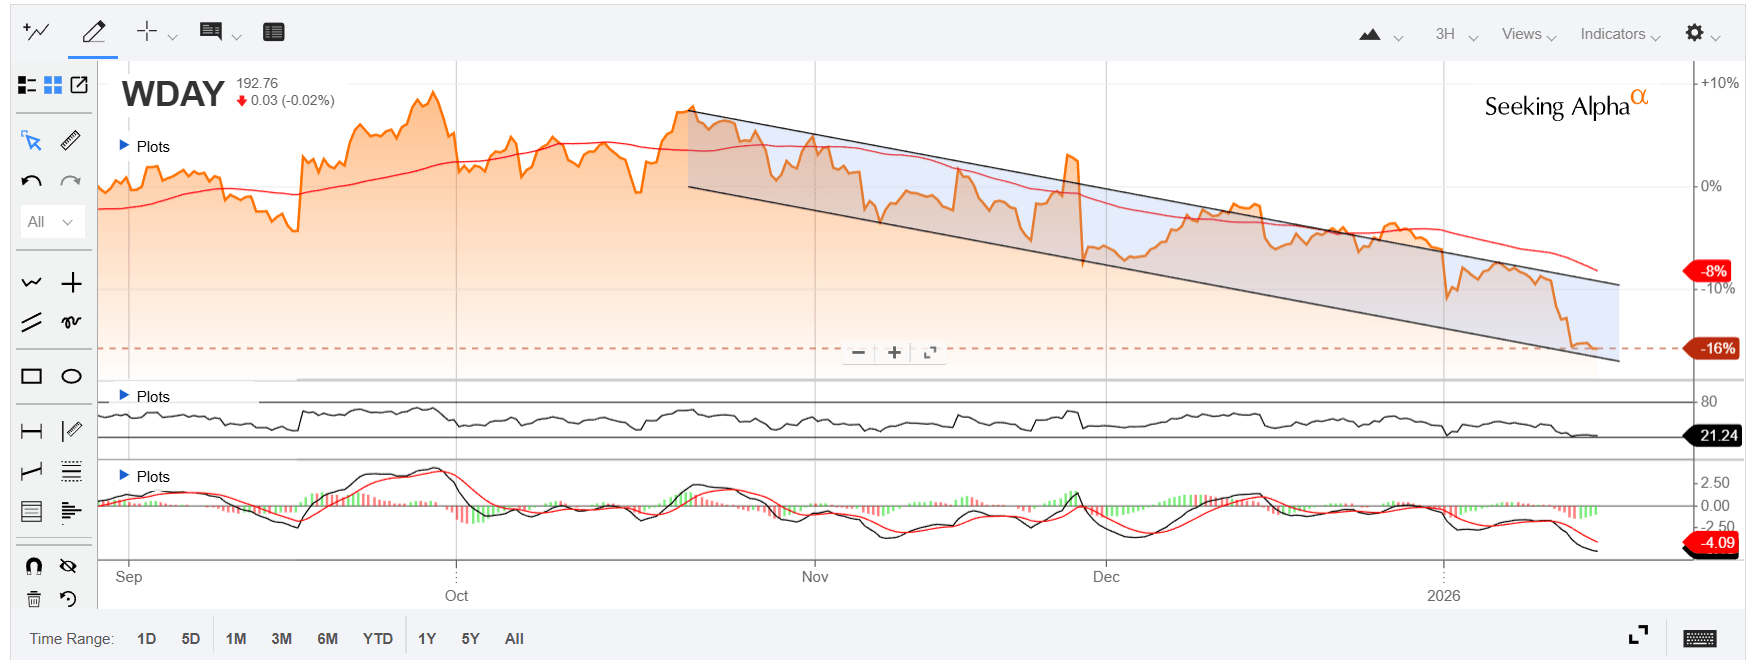Screen dimensions: 1755x660
Task: Click the 21.24 RSI value label
Action: (x=1714, y=436)
